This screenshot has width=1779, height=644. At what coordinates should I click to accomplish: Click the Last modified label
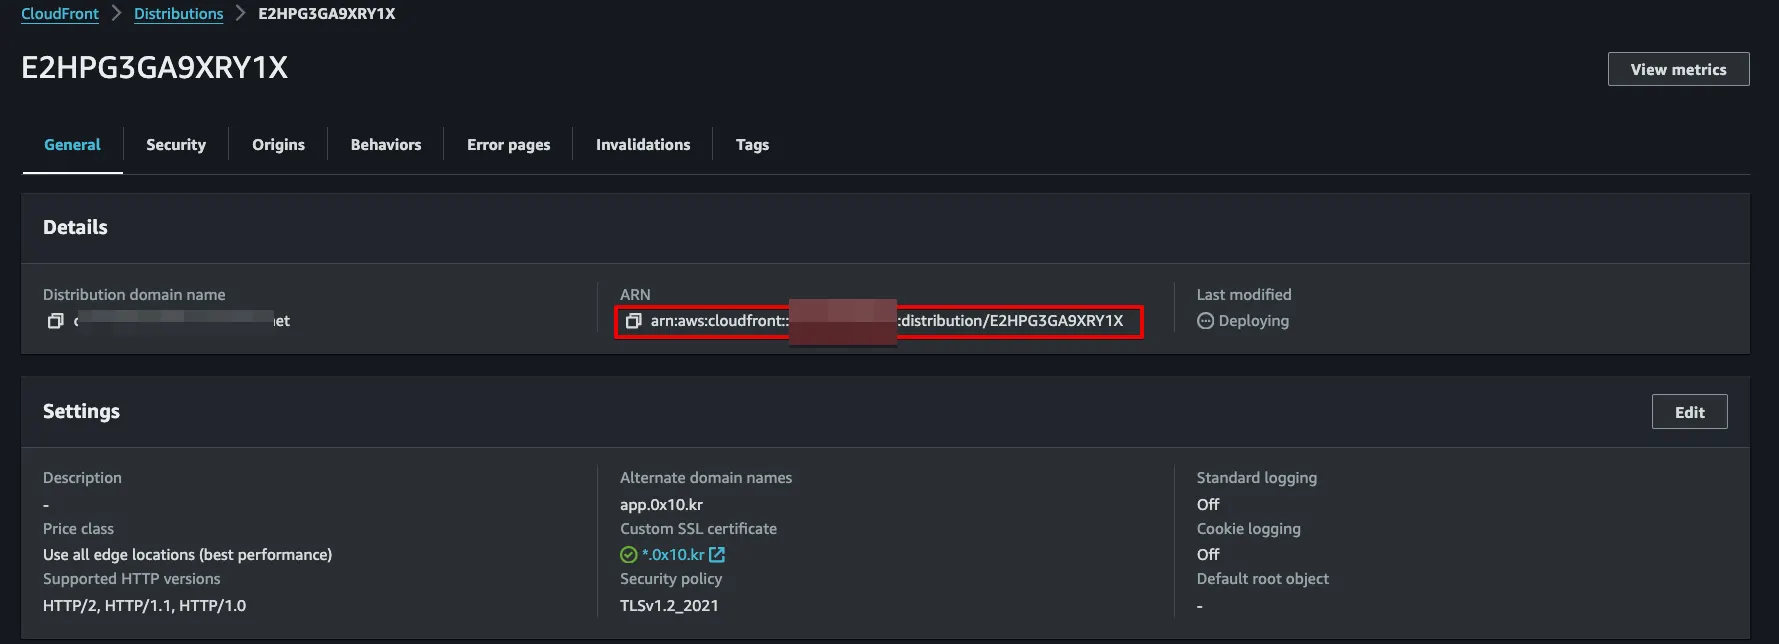[1244, 295]
